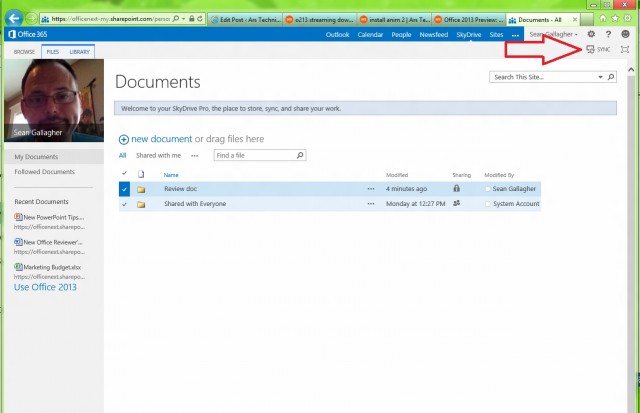Viewport: 640px width, 413px height.
Task: Open Newsfeed from the top navigation
Action: pyautogui.click(x=433, y=35)
